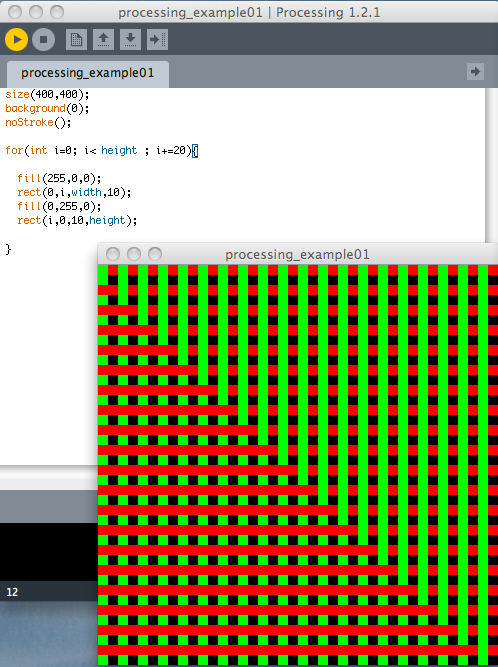Click the rect(i,0,10,height) code line
498x667 pixels.
pos(77,220)
